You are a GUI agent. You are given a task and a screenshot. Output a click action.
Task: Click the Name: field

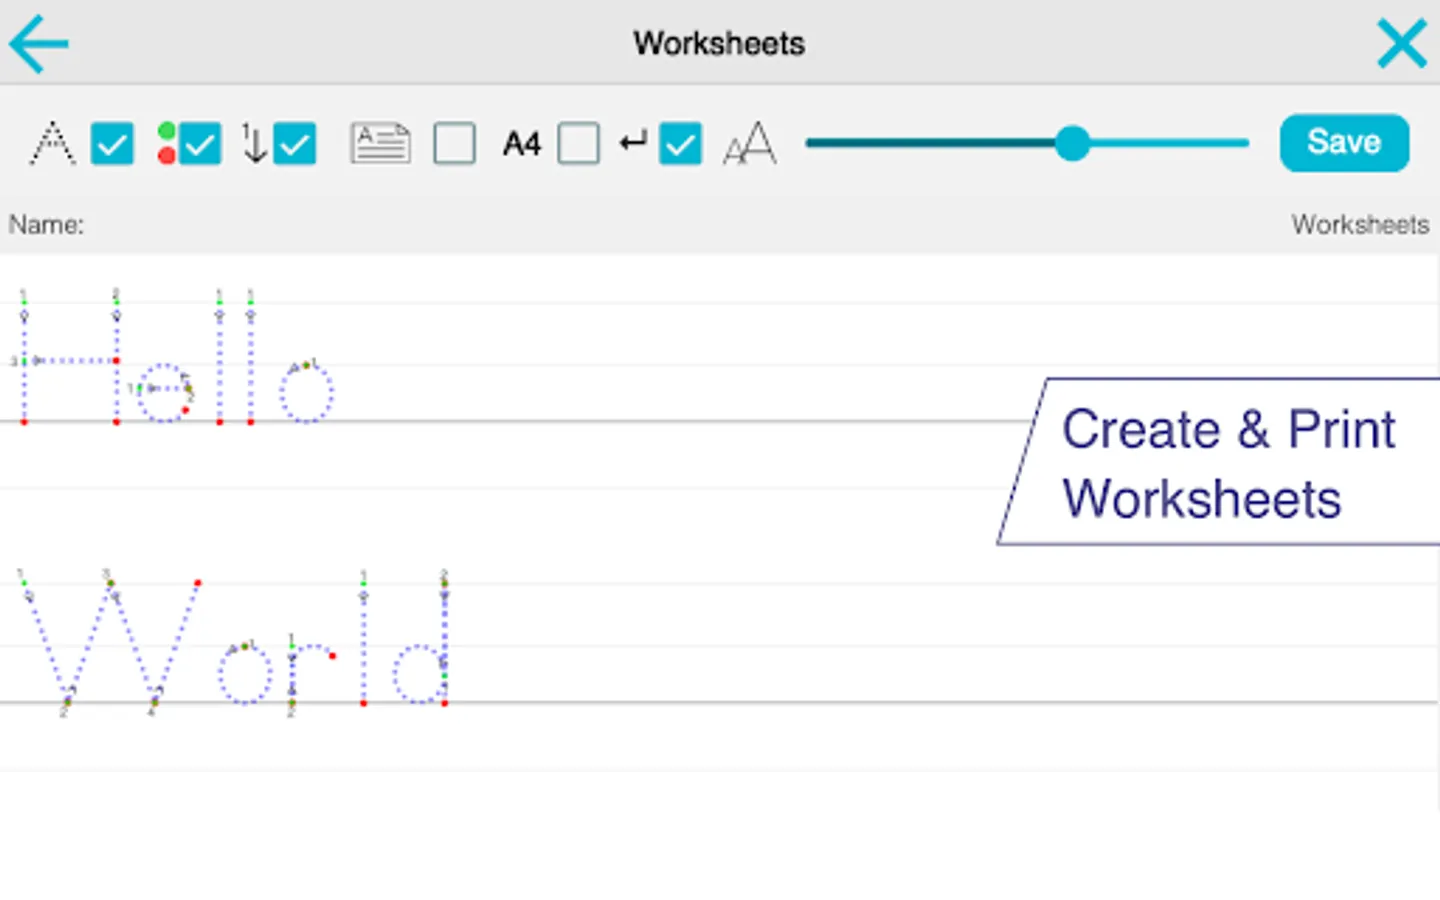tap(46, 224)
